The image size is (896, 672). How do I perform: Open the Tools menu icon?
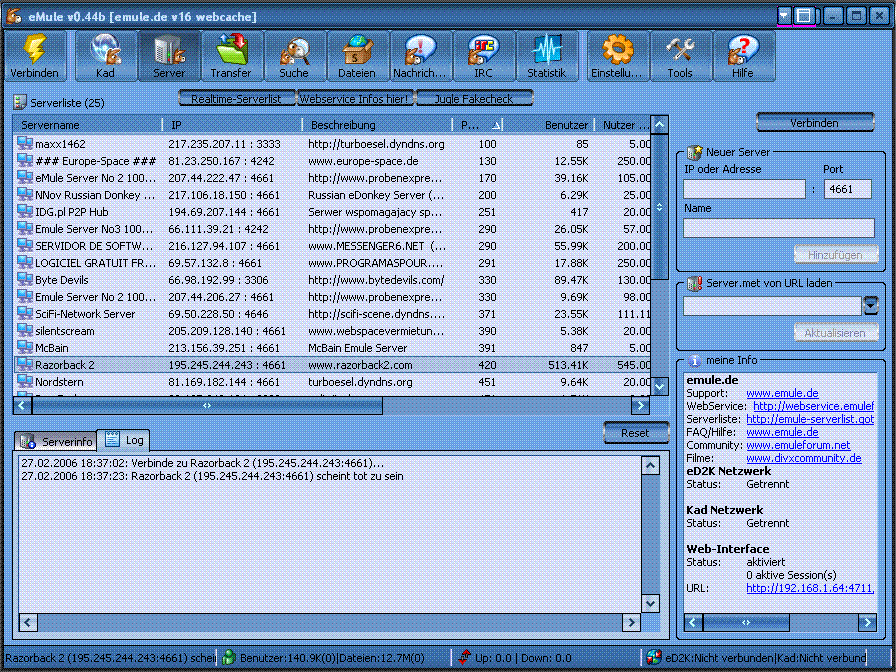(x=681, y=56)
